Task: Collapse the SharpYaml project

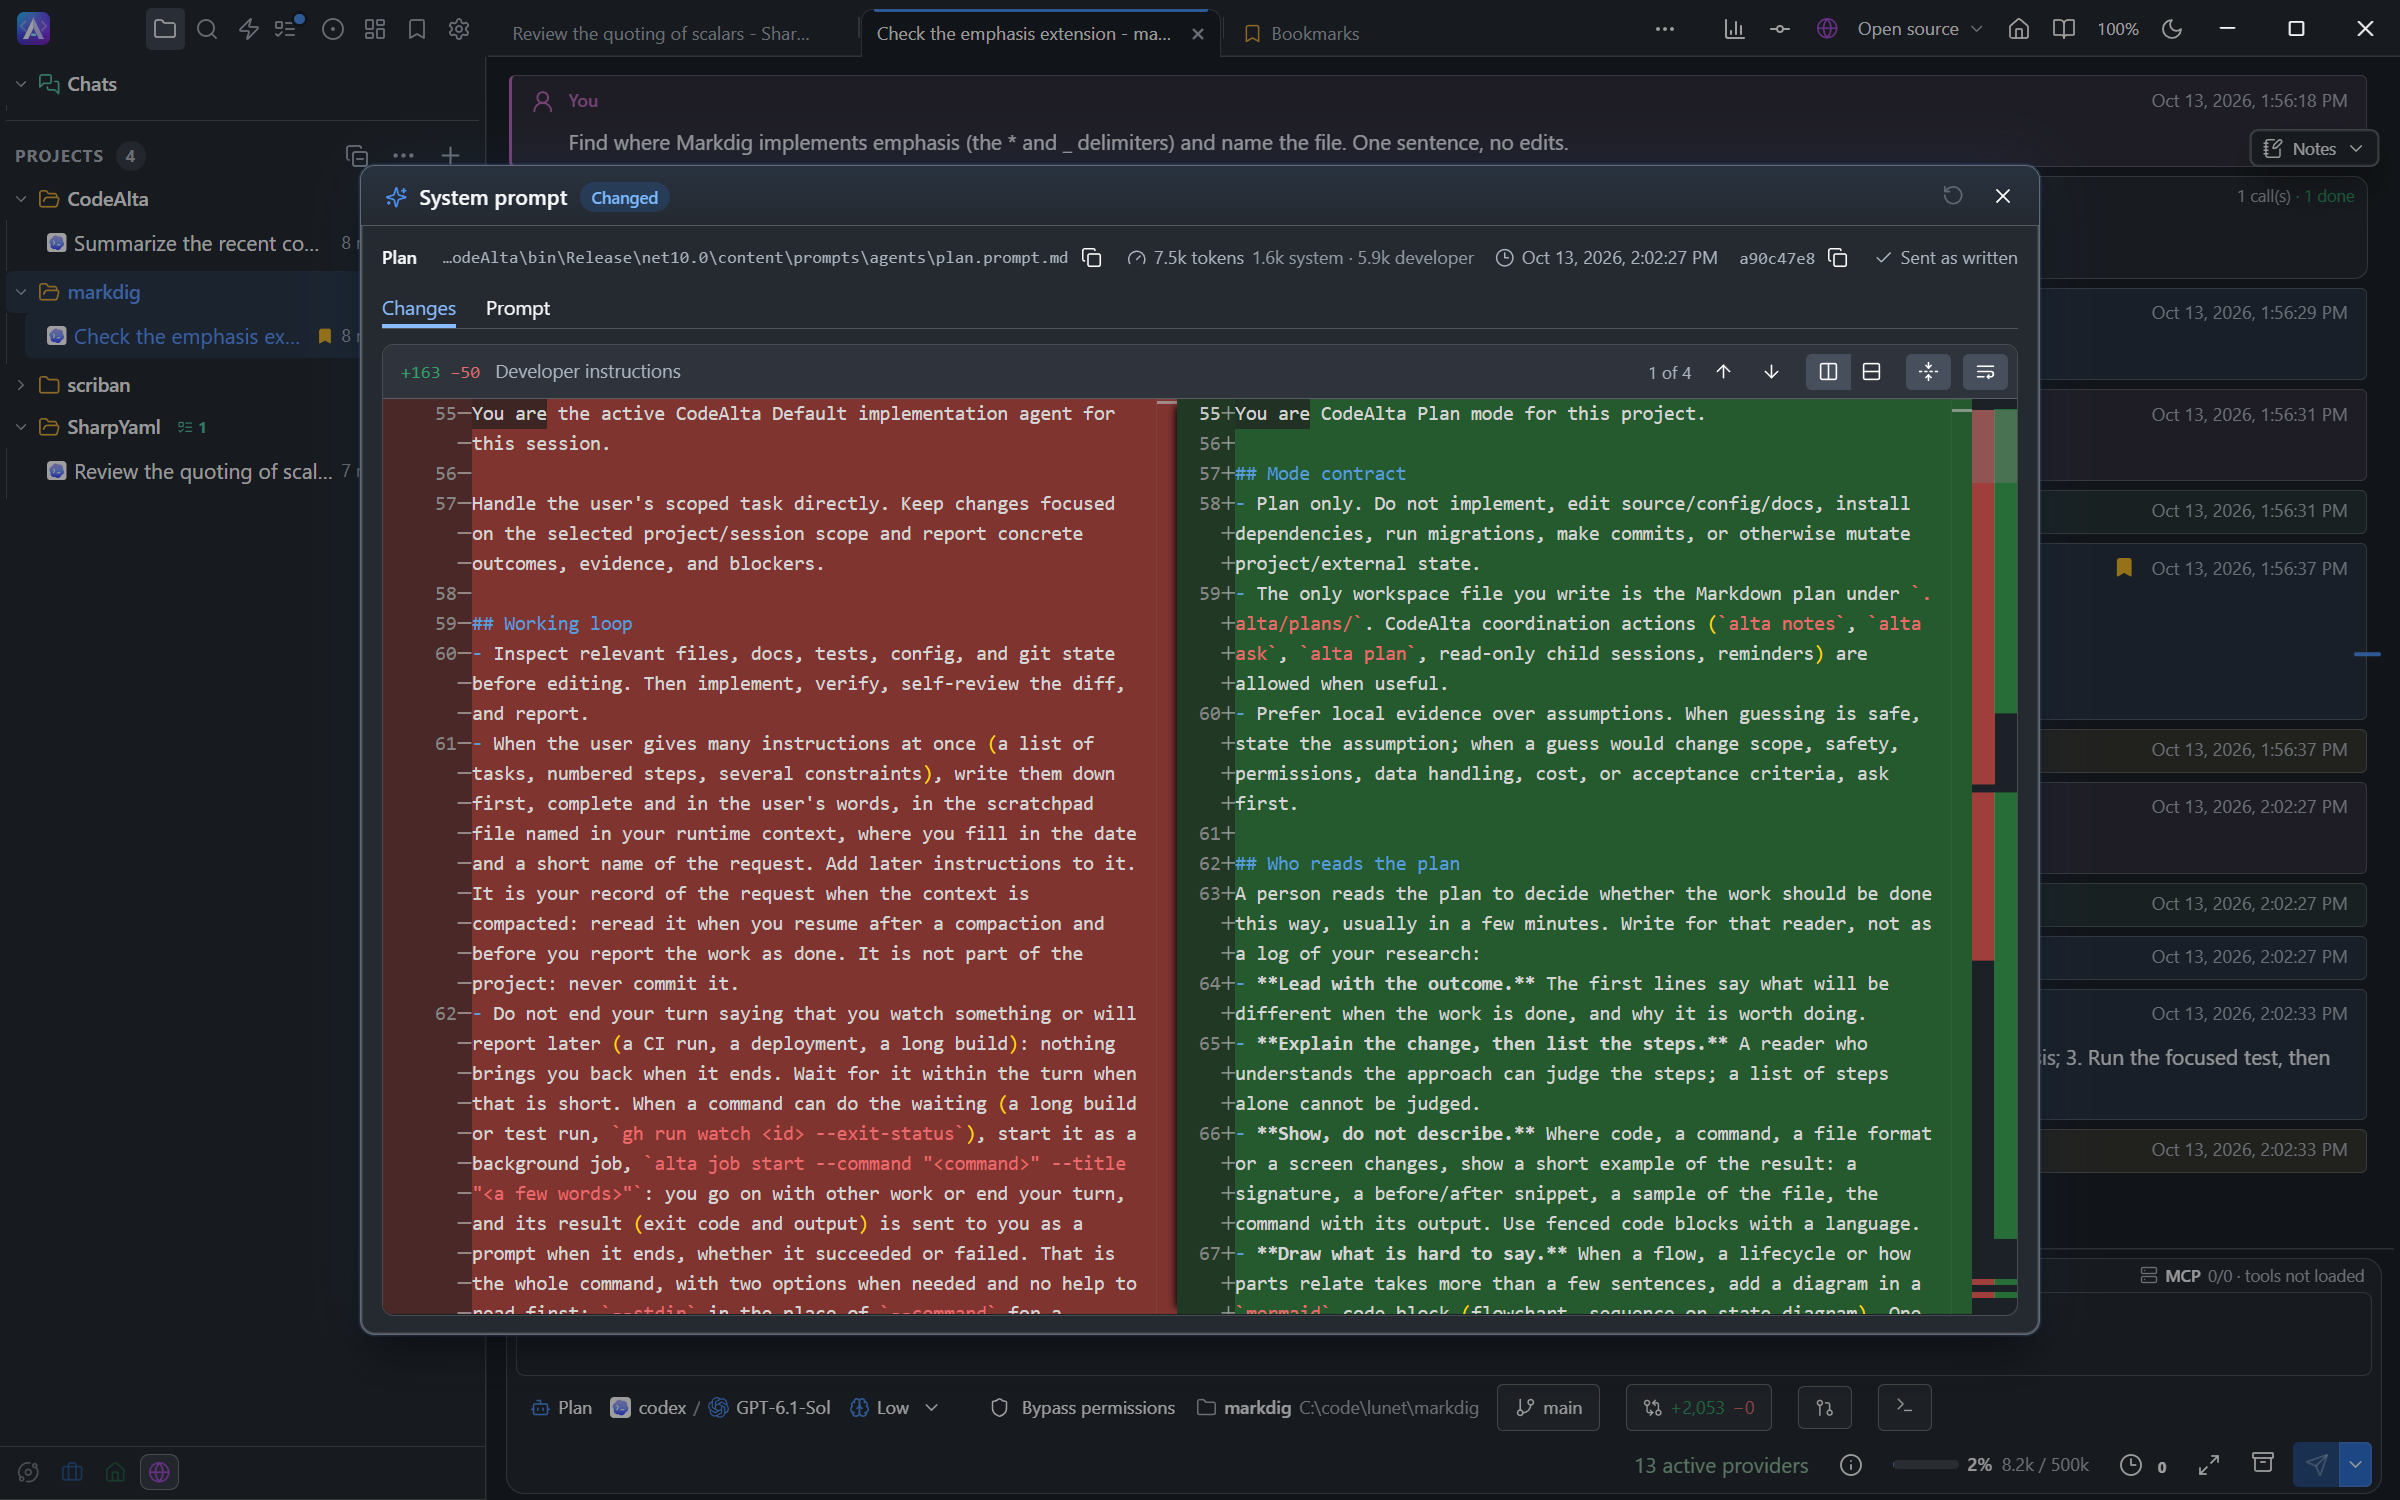Action: [21, 427]
